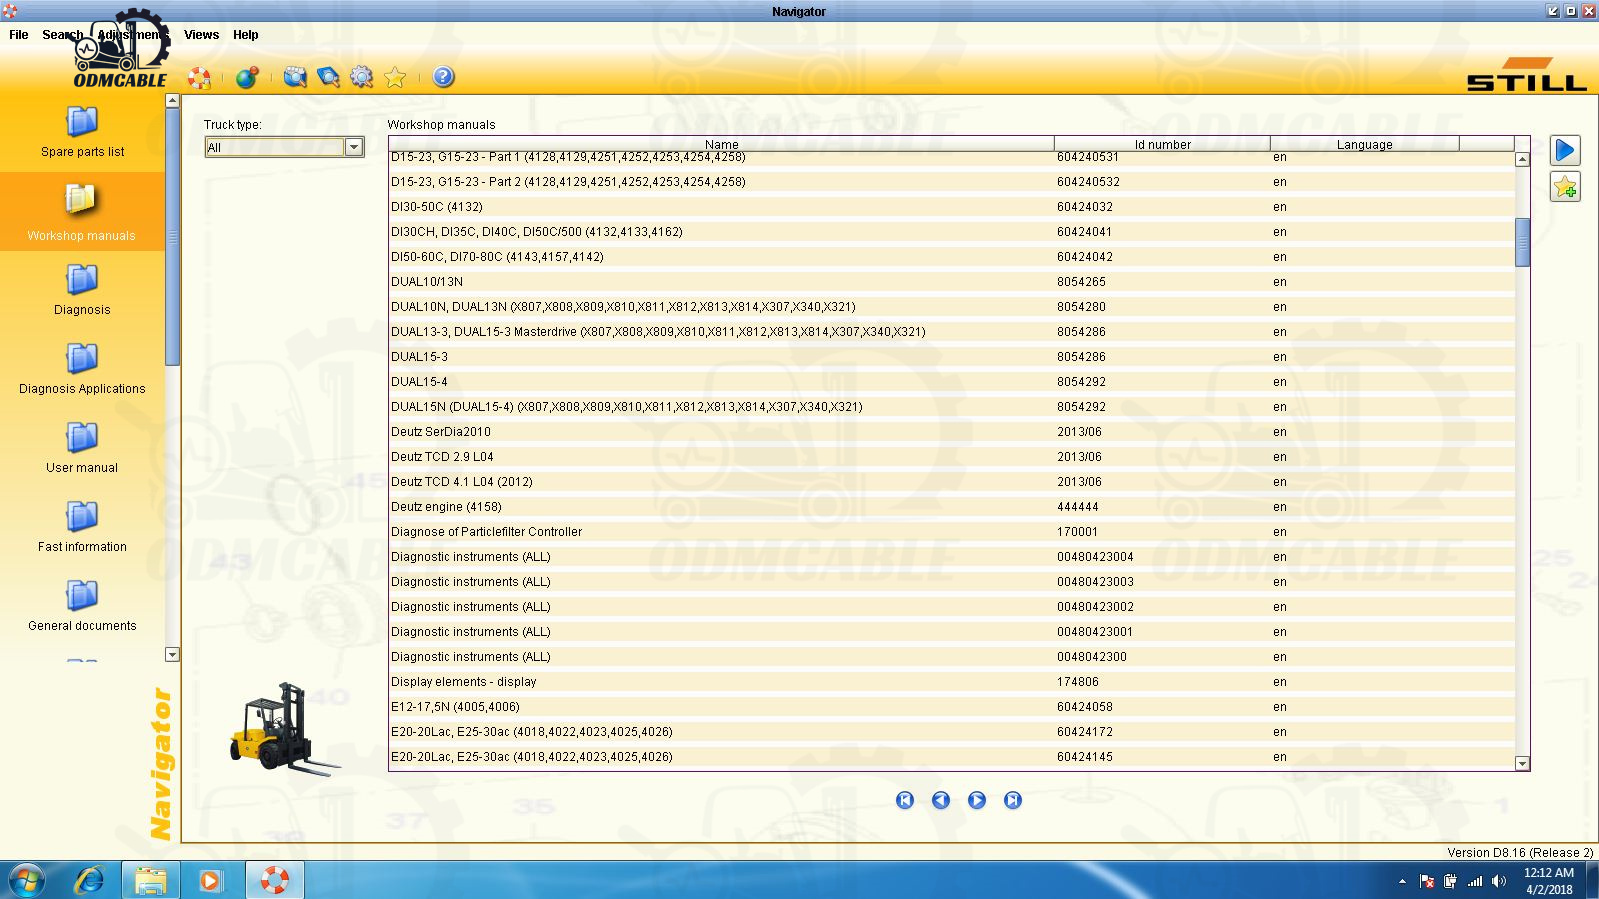Jump to the first page of results
1599x899 pixels.
click(x=905, y=800)
